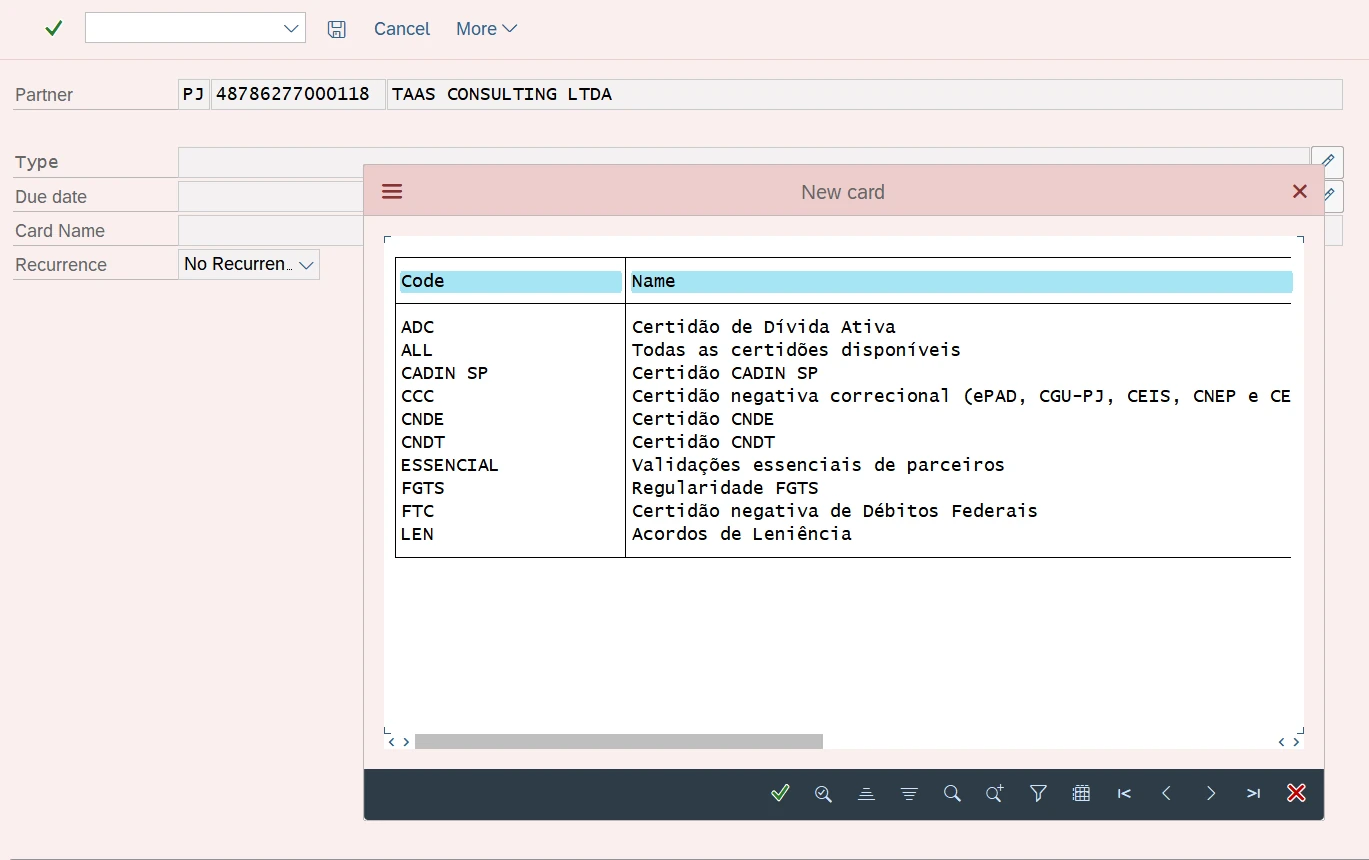Jump to last page of results
The width and height of the screenshot is (1369, 860).
point(1253,793)
